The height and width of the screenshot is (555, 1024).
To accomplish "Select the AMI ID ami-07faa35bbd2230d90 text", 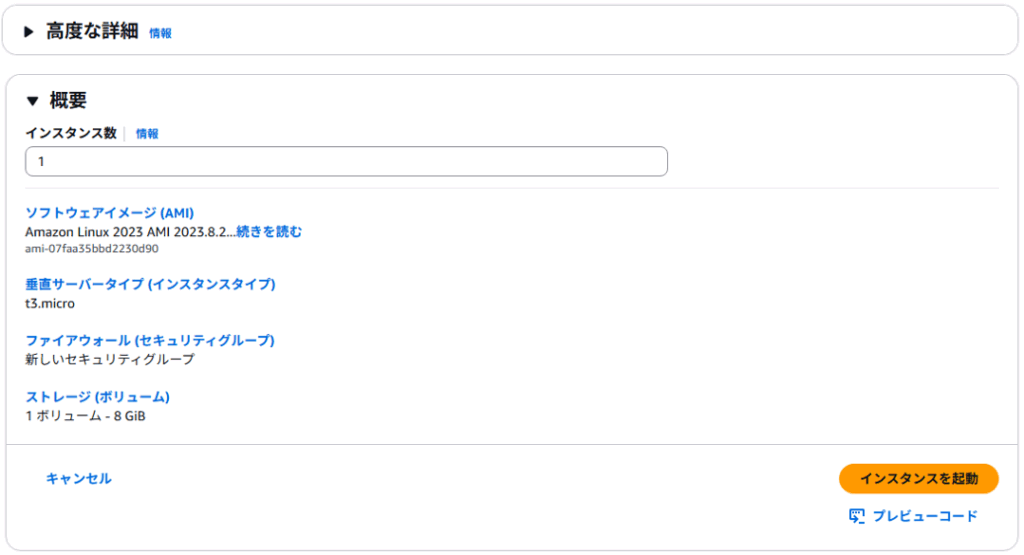I will (91, 249).
